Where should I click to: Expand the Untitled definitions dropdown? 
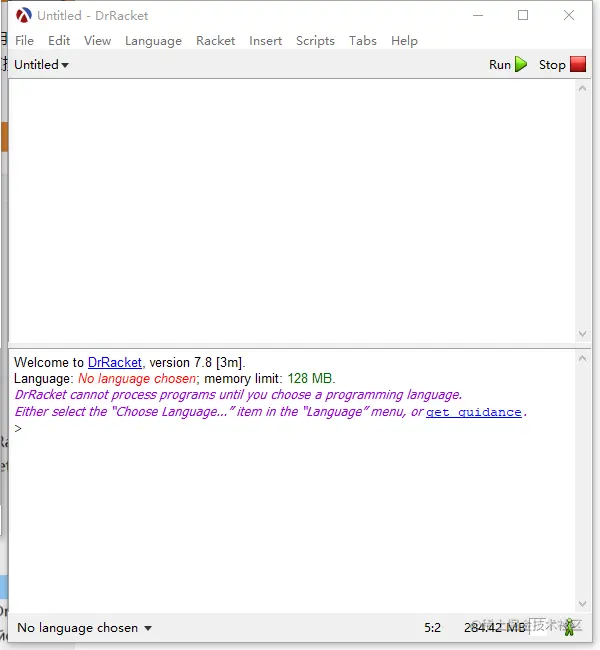coord(41,65)
